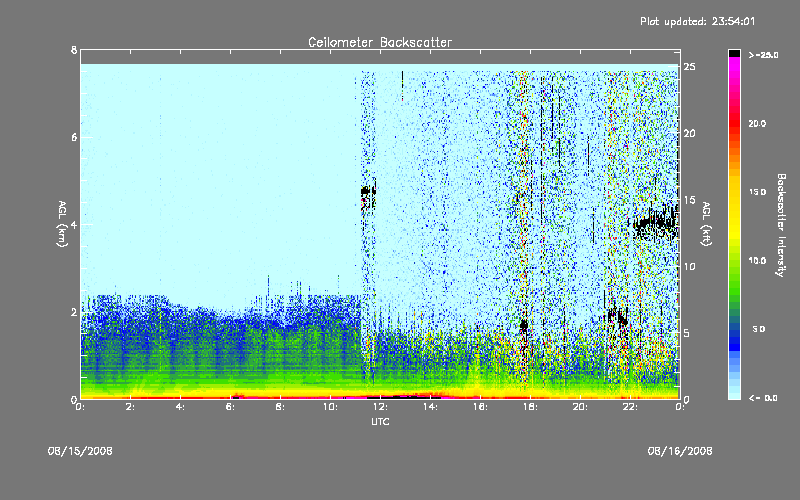
Task: Click the '22:' hour tick on UTC axis
Action: 630,407
